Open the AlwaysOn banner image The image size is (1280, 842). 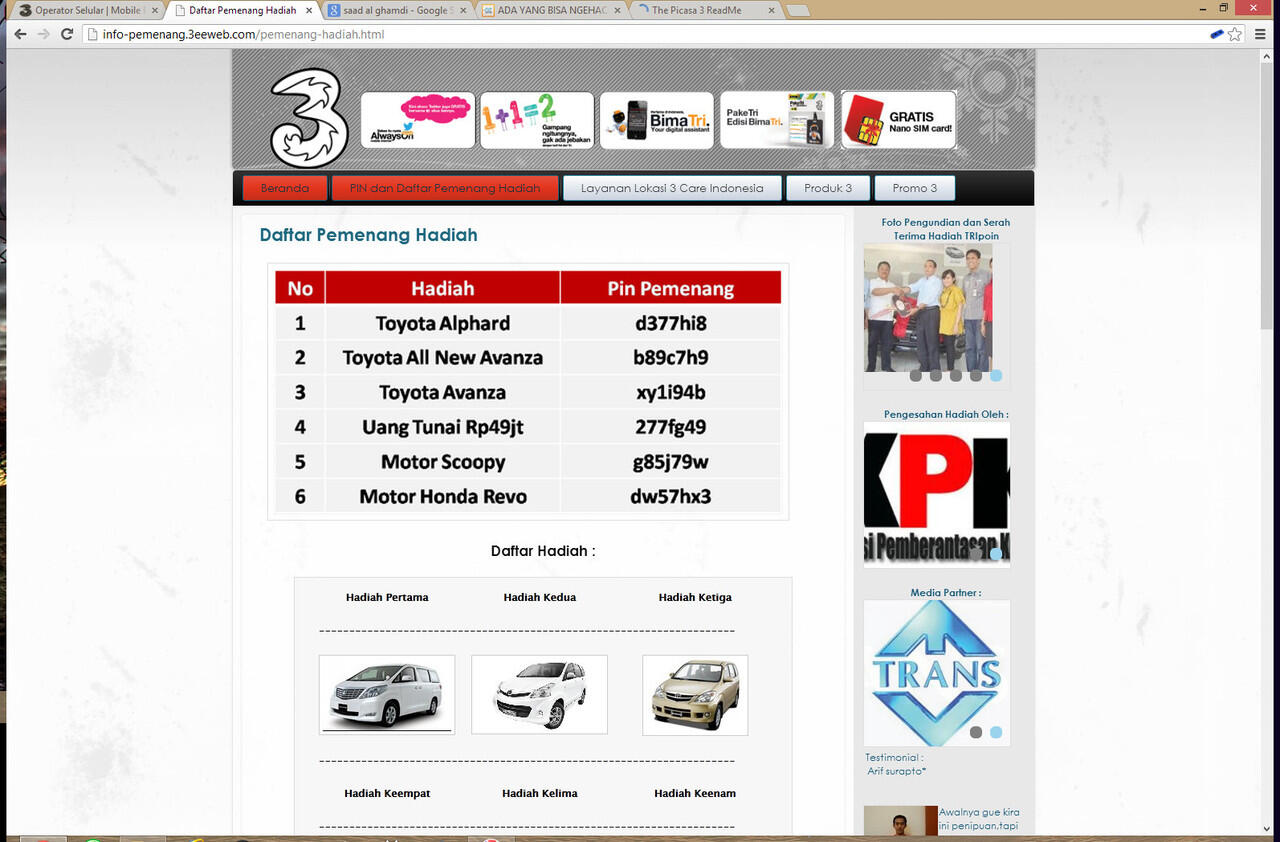coord(418,120)
